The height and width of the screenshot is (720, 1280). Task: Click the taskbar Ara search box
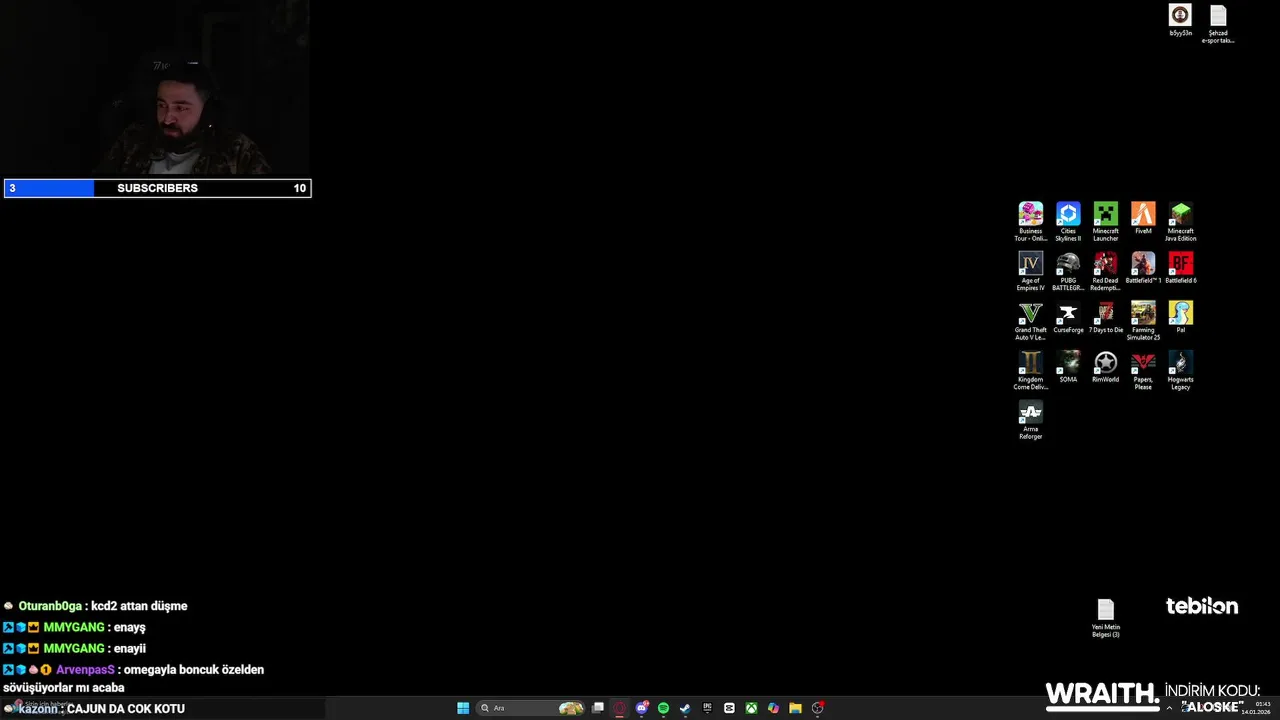(x=531, y=708)
